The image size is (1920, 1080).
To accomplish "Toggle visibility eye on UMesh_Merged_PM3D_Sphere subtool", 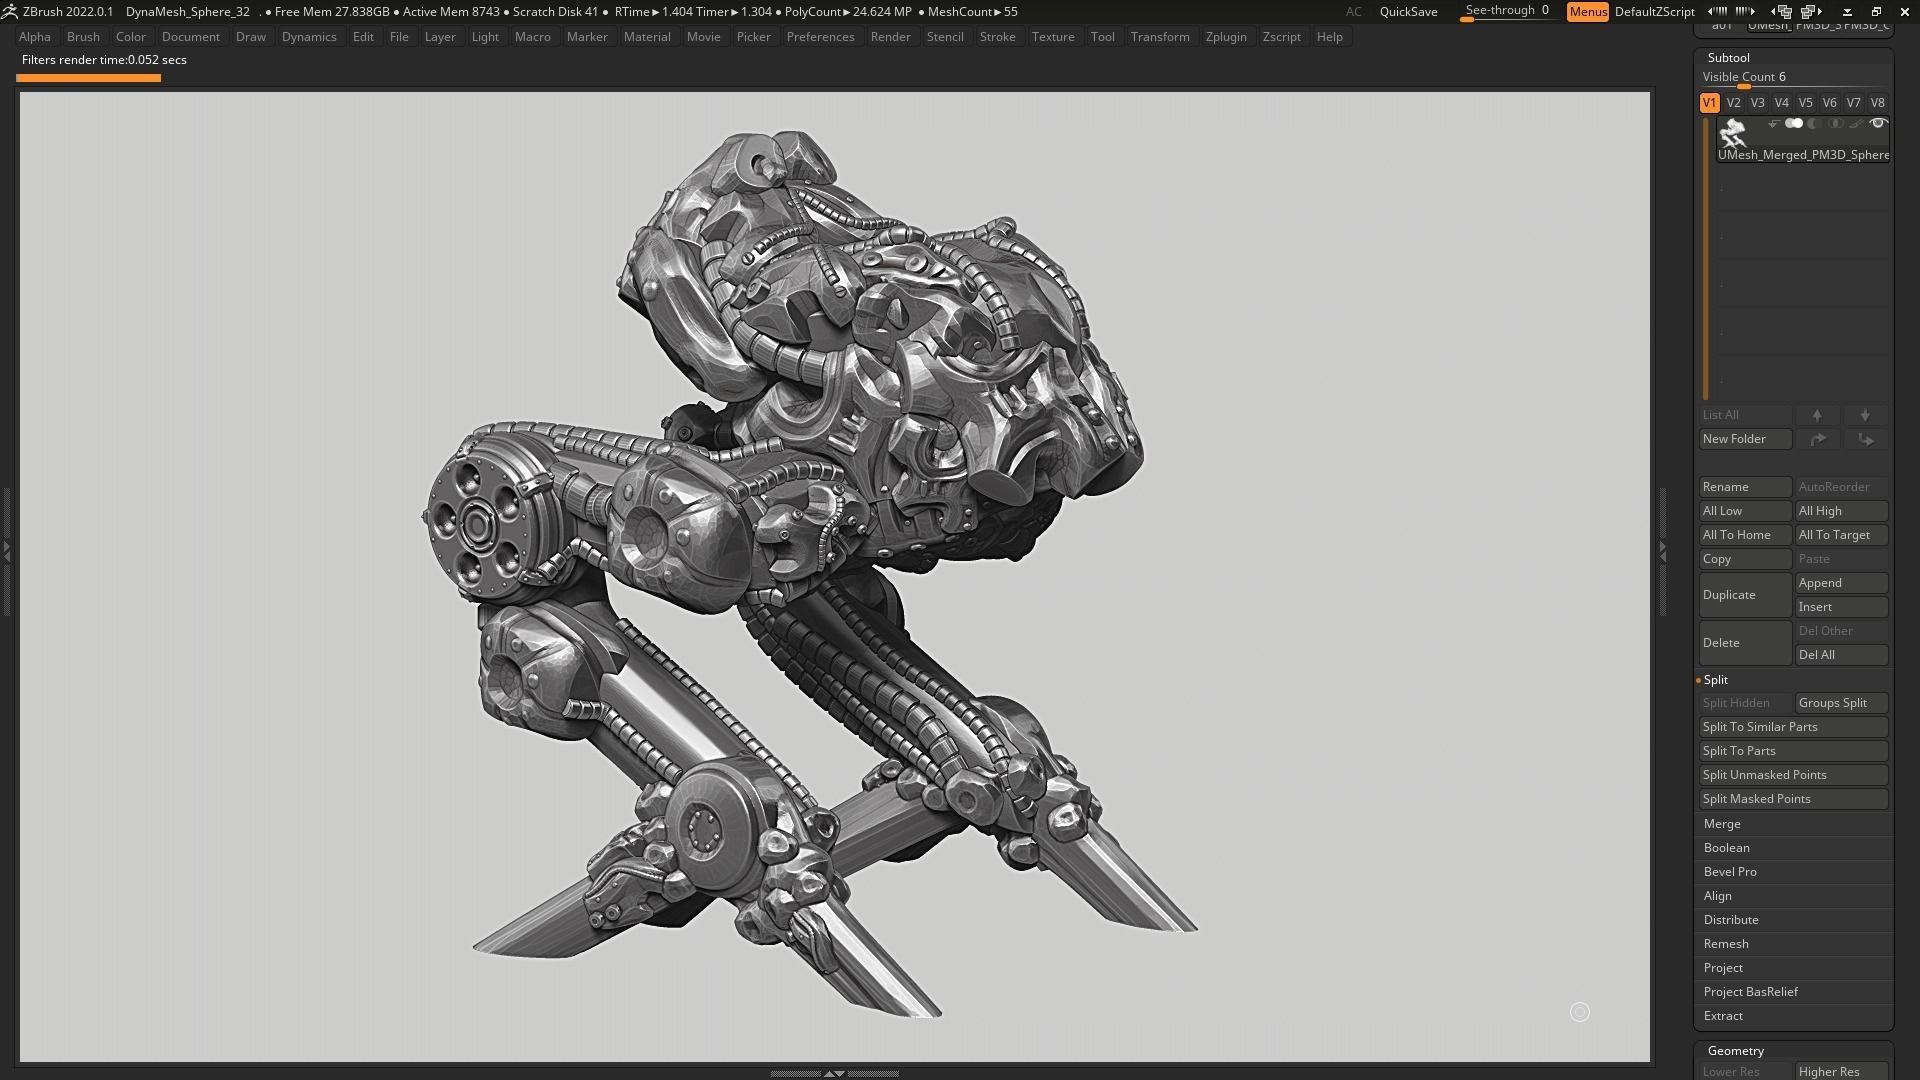I will click(1879, 123).
